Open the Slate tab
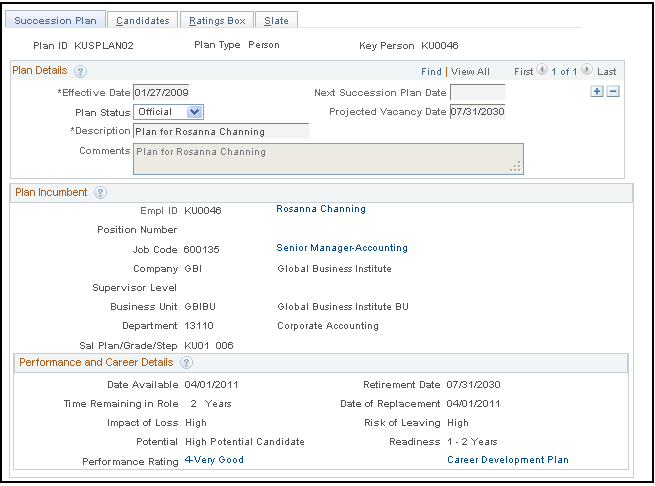This screenshot has width=655, height=486. point(276,20)
